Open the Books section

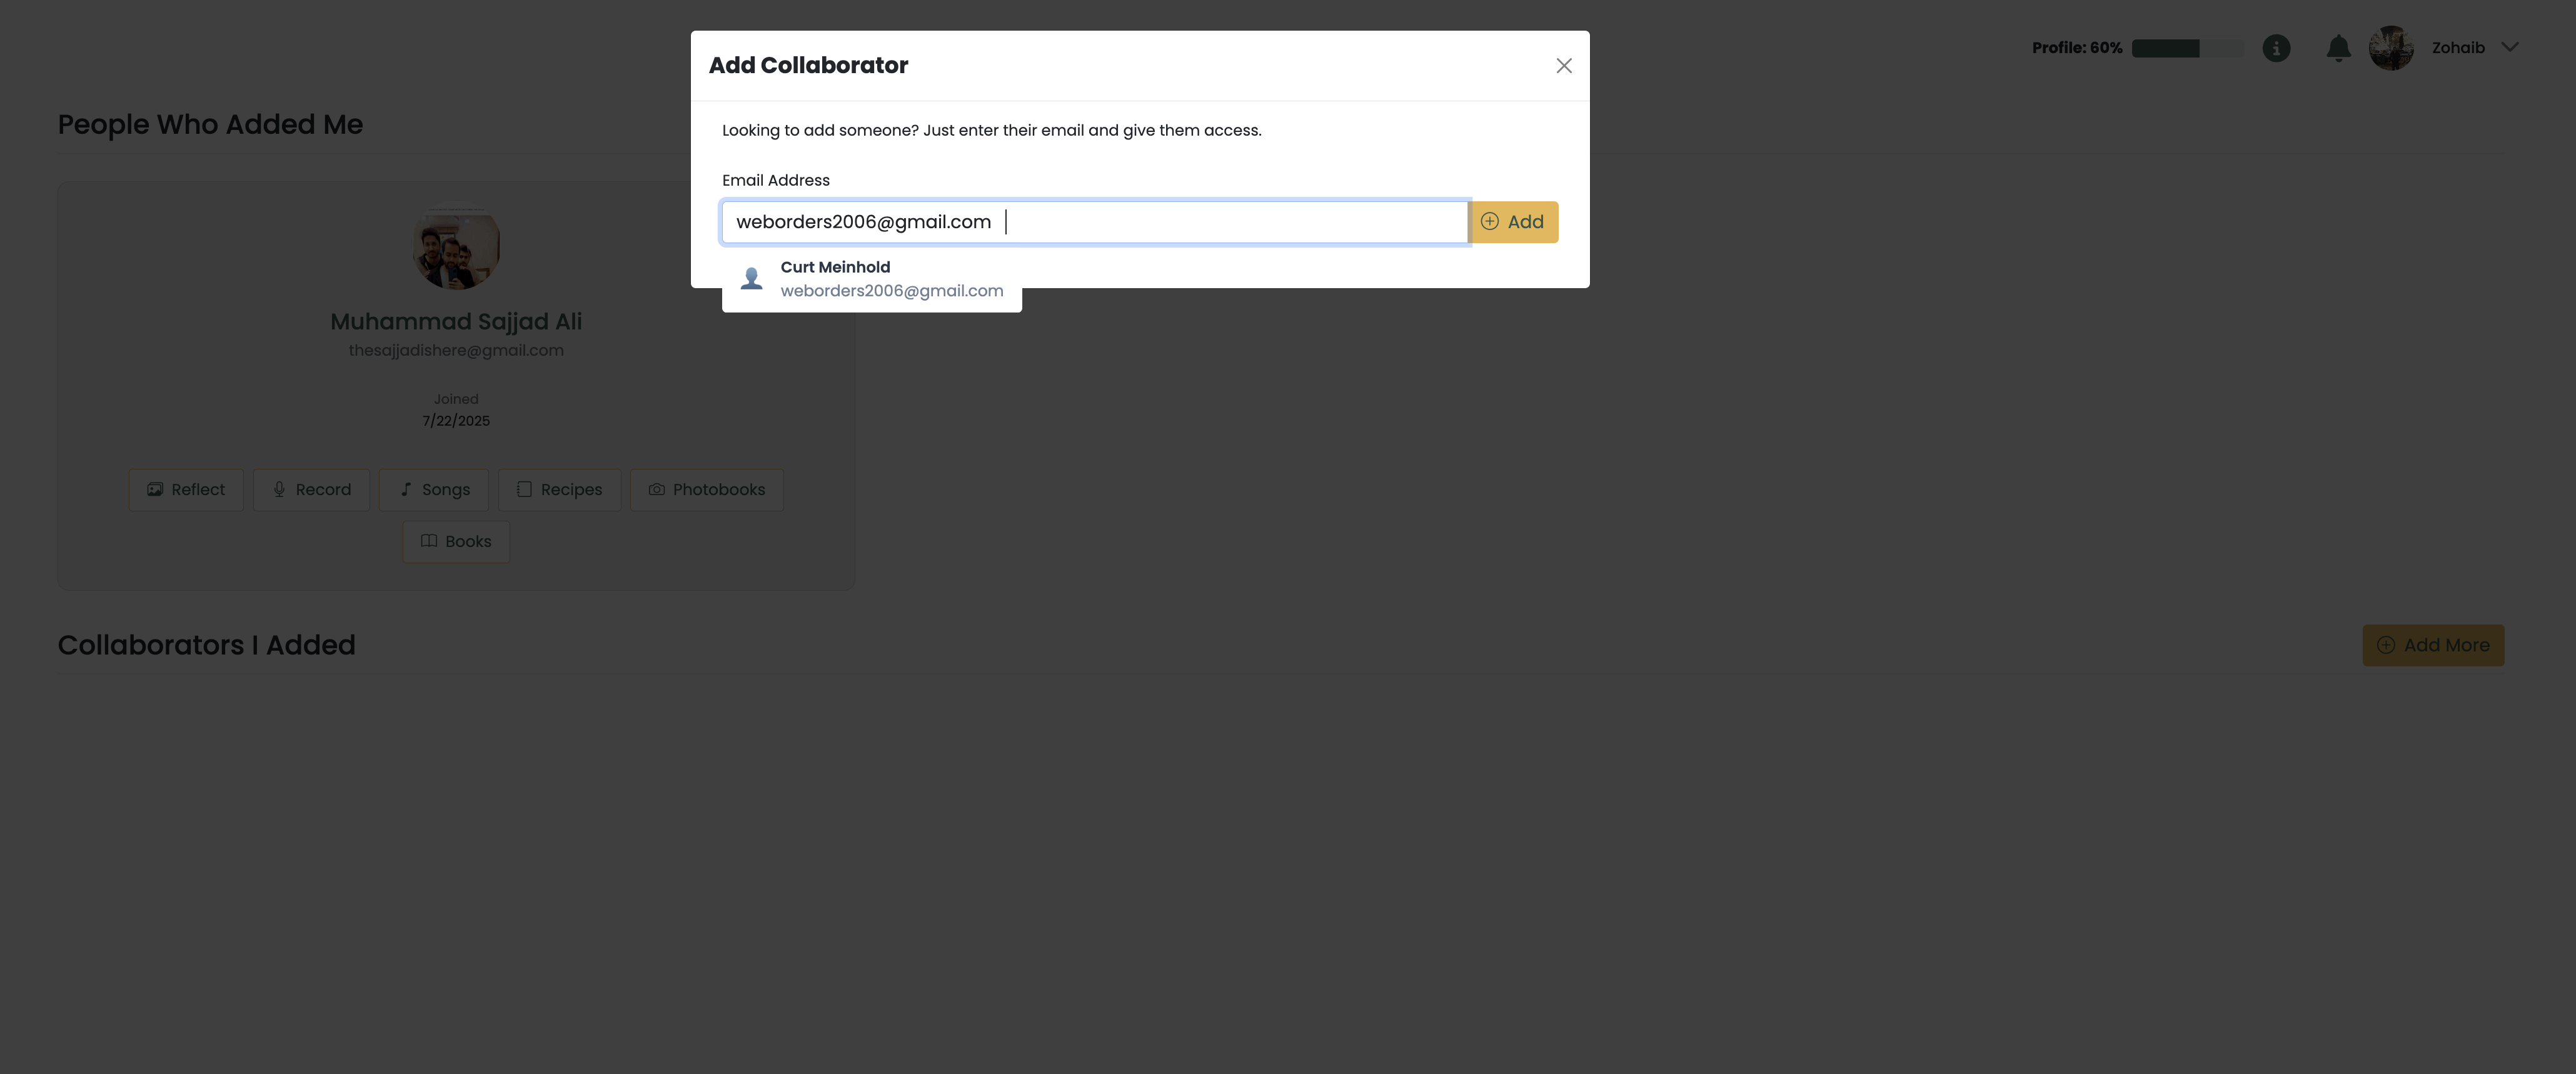(456, 542)
